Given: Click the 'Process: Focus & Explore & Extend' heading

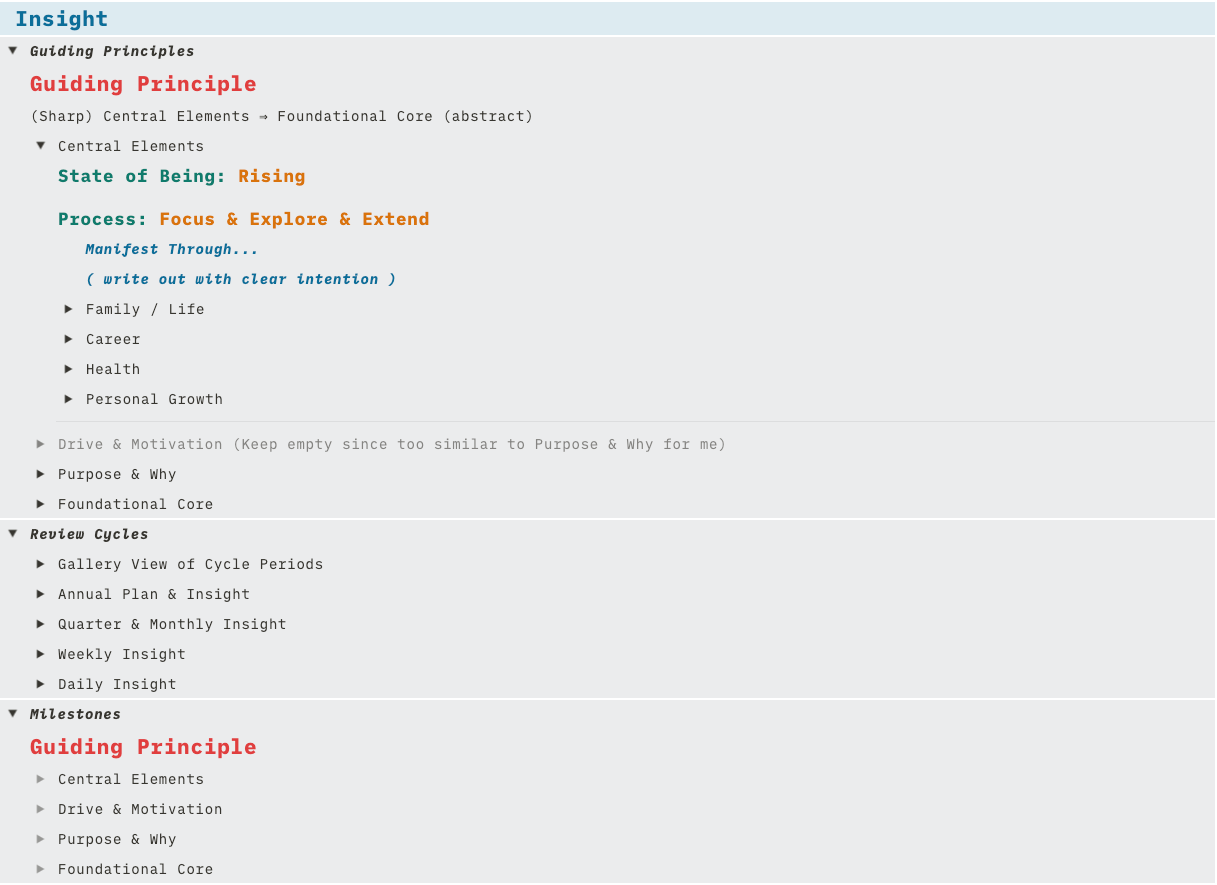Looking at the screenshot, I should tap(243, 219).
